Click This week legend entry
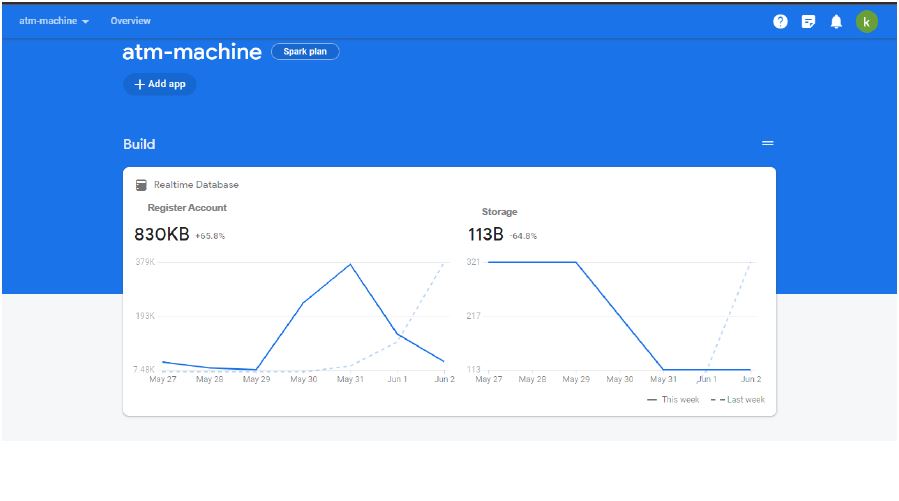This screenshot has width=899, height=501. (673, 400)
